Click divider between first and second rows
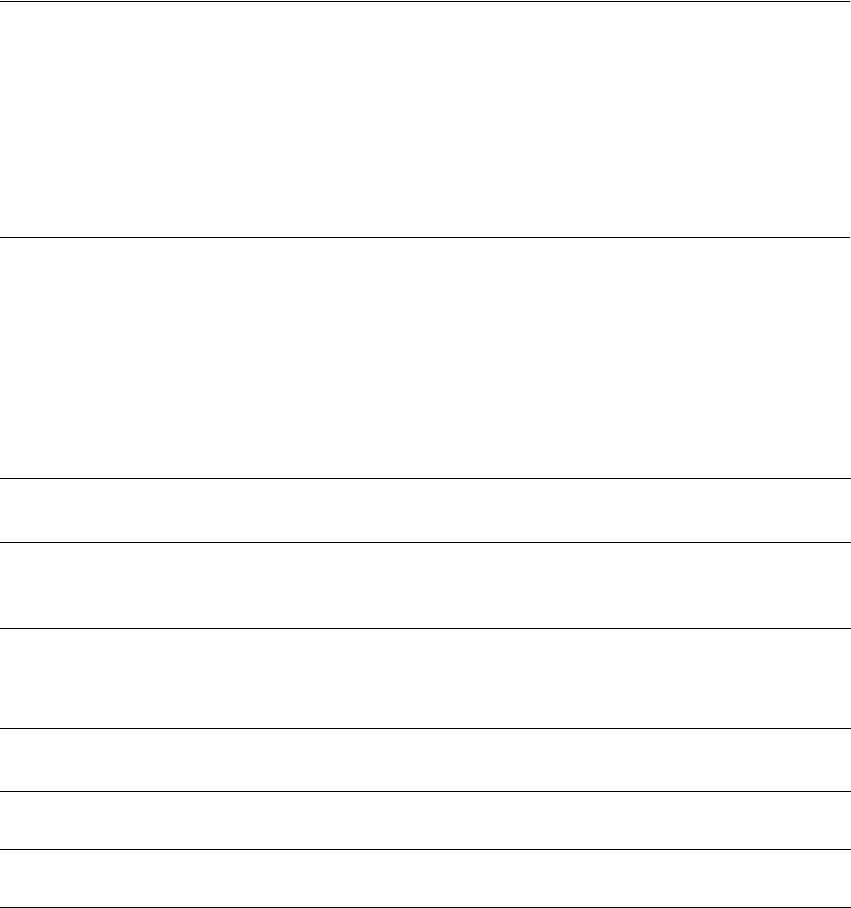851x908 pixels. 425,237
